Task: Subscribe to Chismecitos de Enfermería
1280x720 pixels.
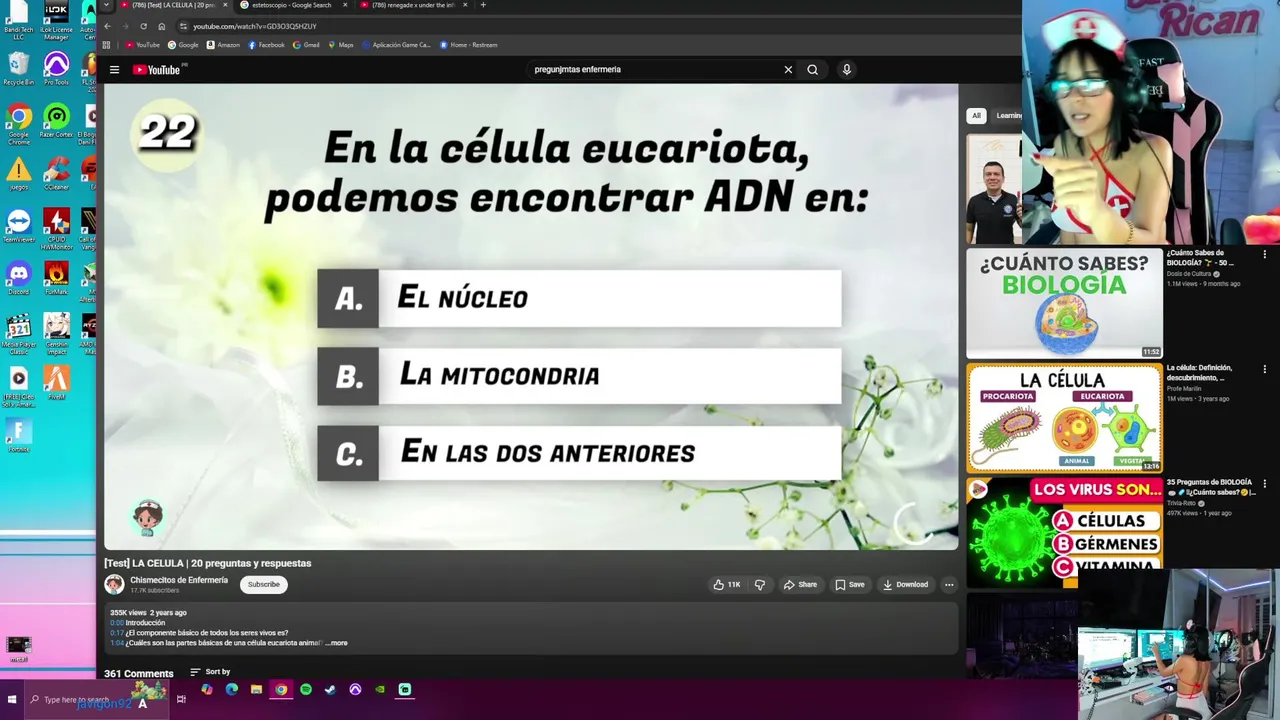Action: click(264, 585)
